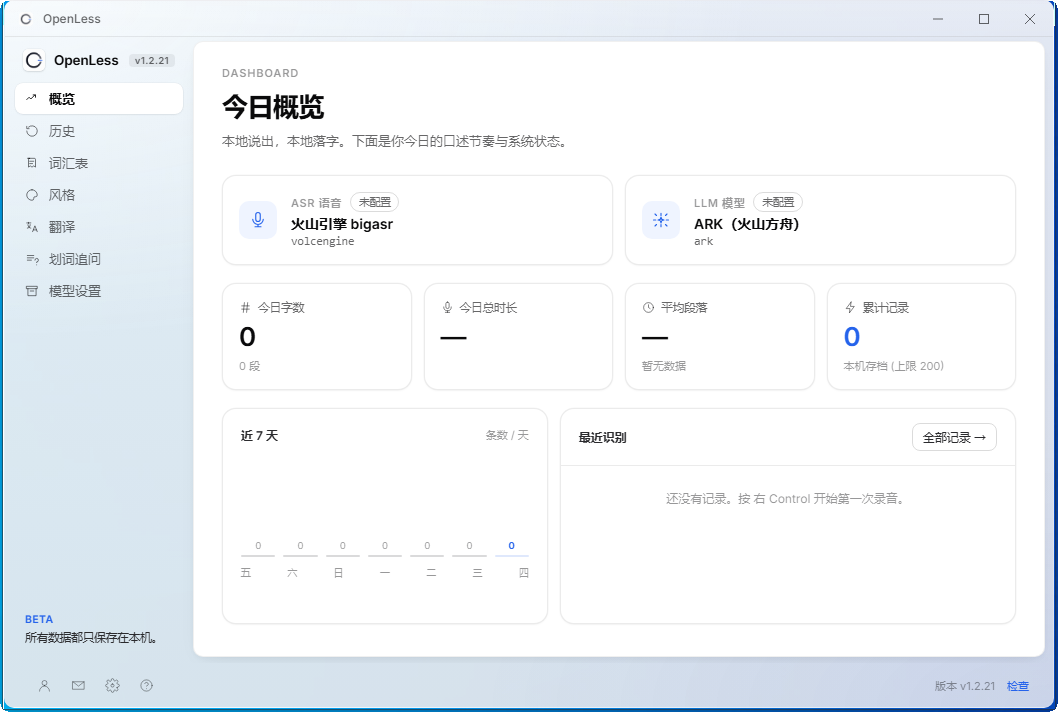Screen dimensions: 1058x712
Task: Click the OpenLess title bar icon
Action: [x=26, y=19]
